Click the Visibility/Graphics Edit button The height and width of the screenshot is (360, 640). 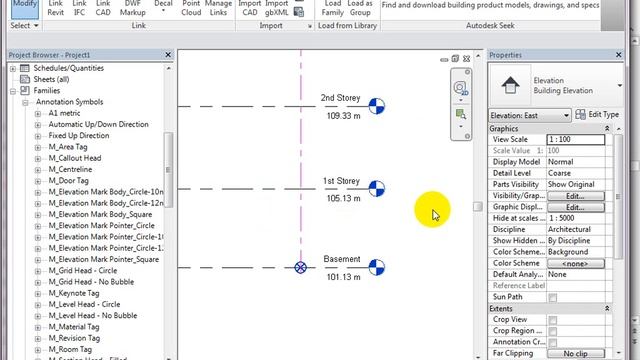pos(576,196)
